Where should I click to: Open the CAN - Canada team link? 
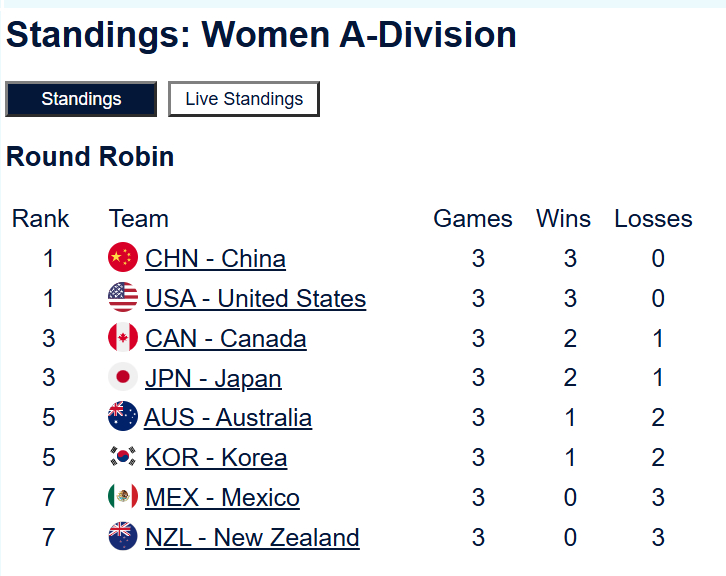(225, 339)
